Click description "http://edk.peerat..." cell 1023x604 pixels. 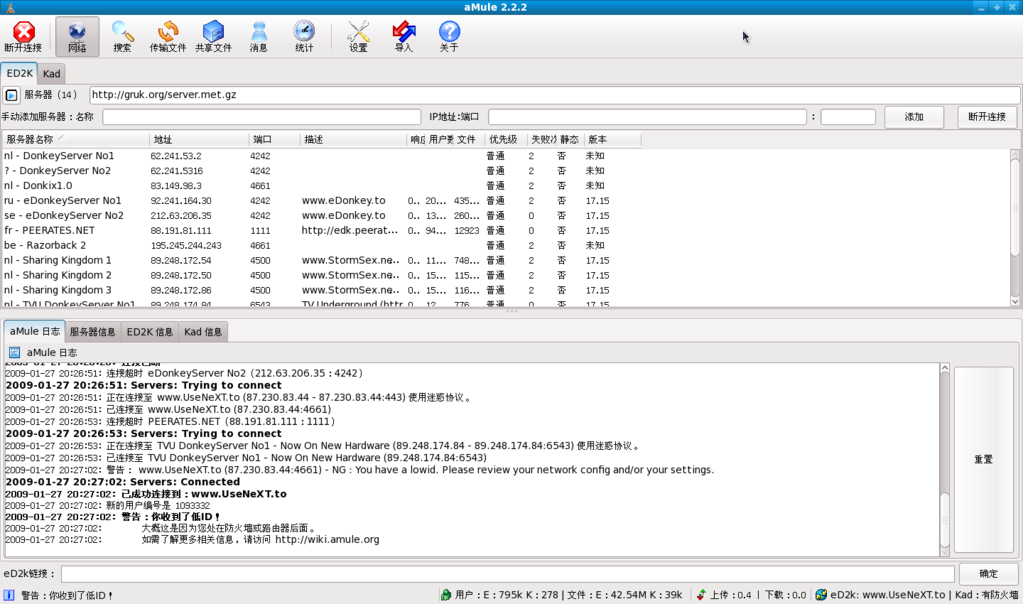pos(350,231)
